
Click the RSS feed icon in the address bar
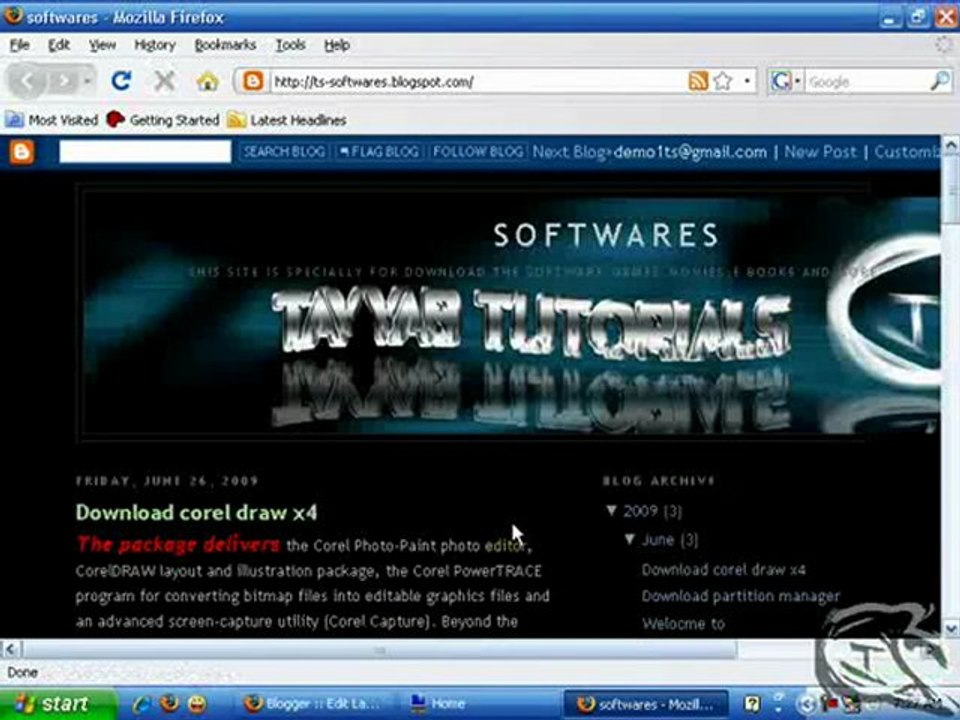pos(698,81)
